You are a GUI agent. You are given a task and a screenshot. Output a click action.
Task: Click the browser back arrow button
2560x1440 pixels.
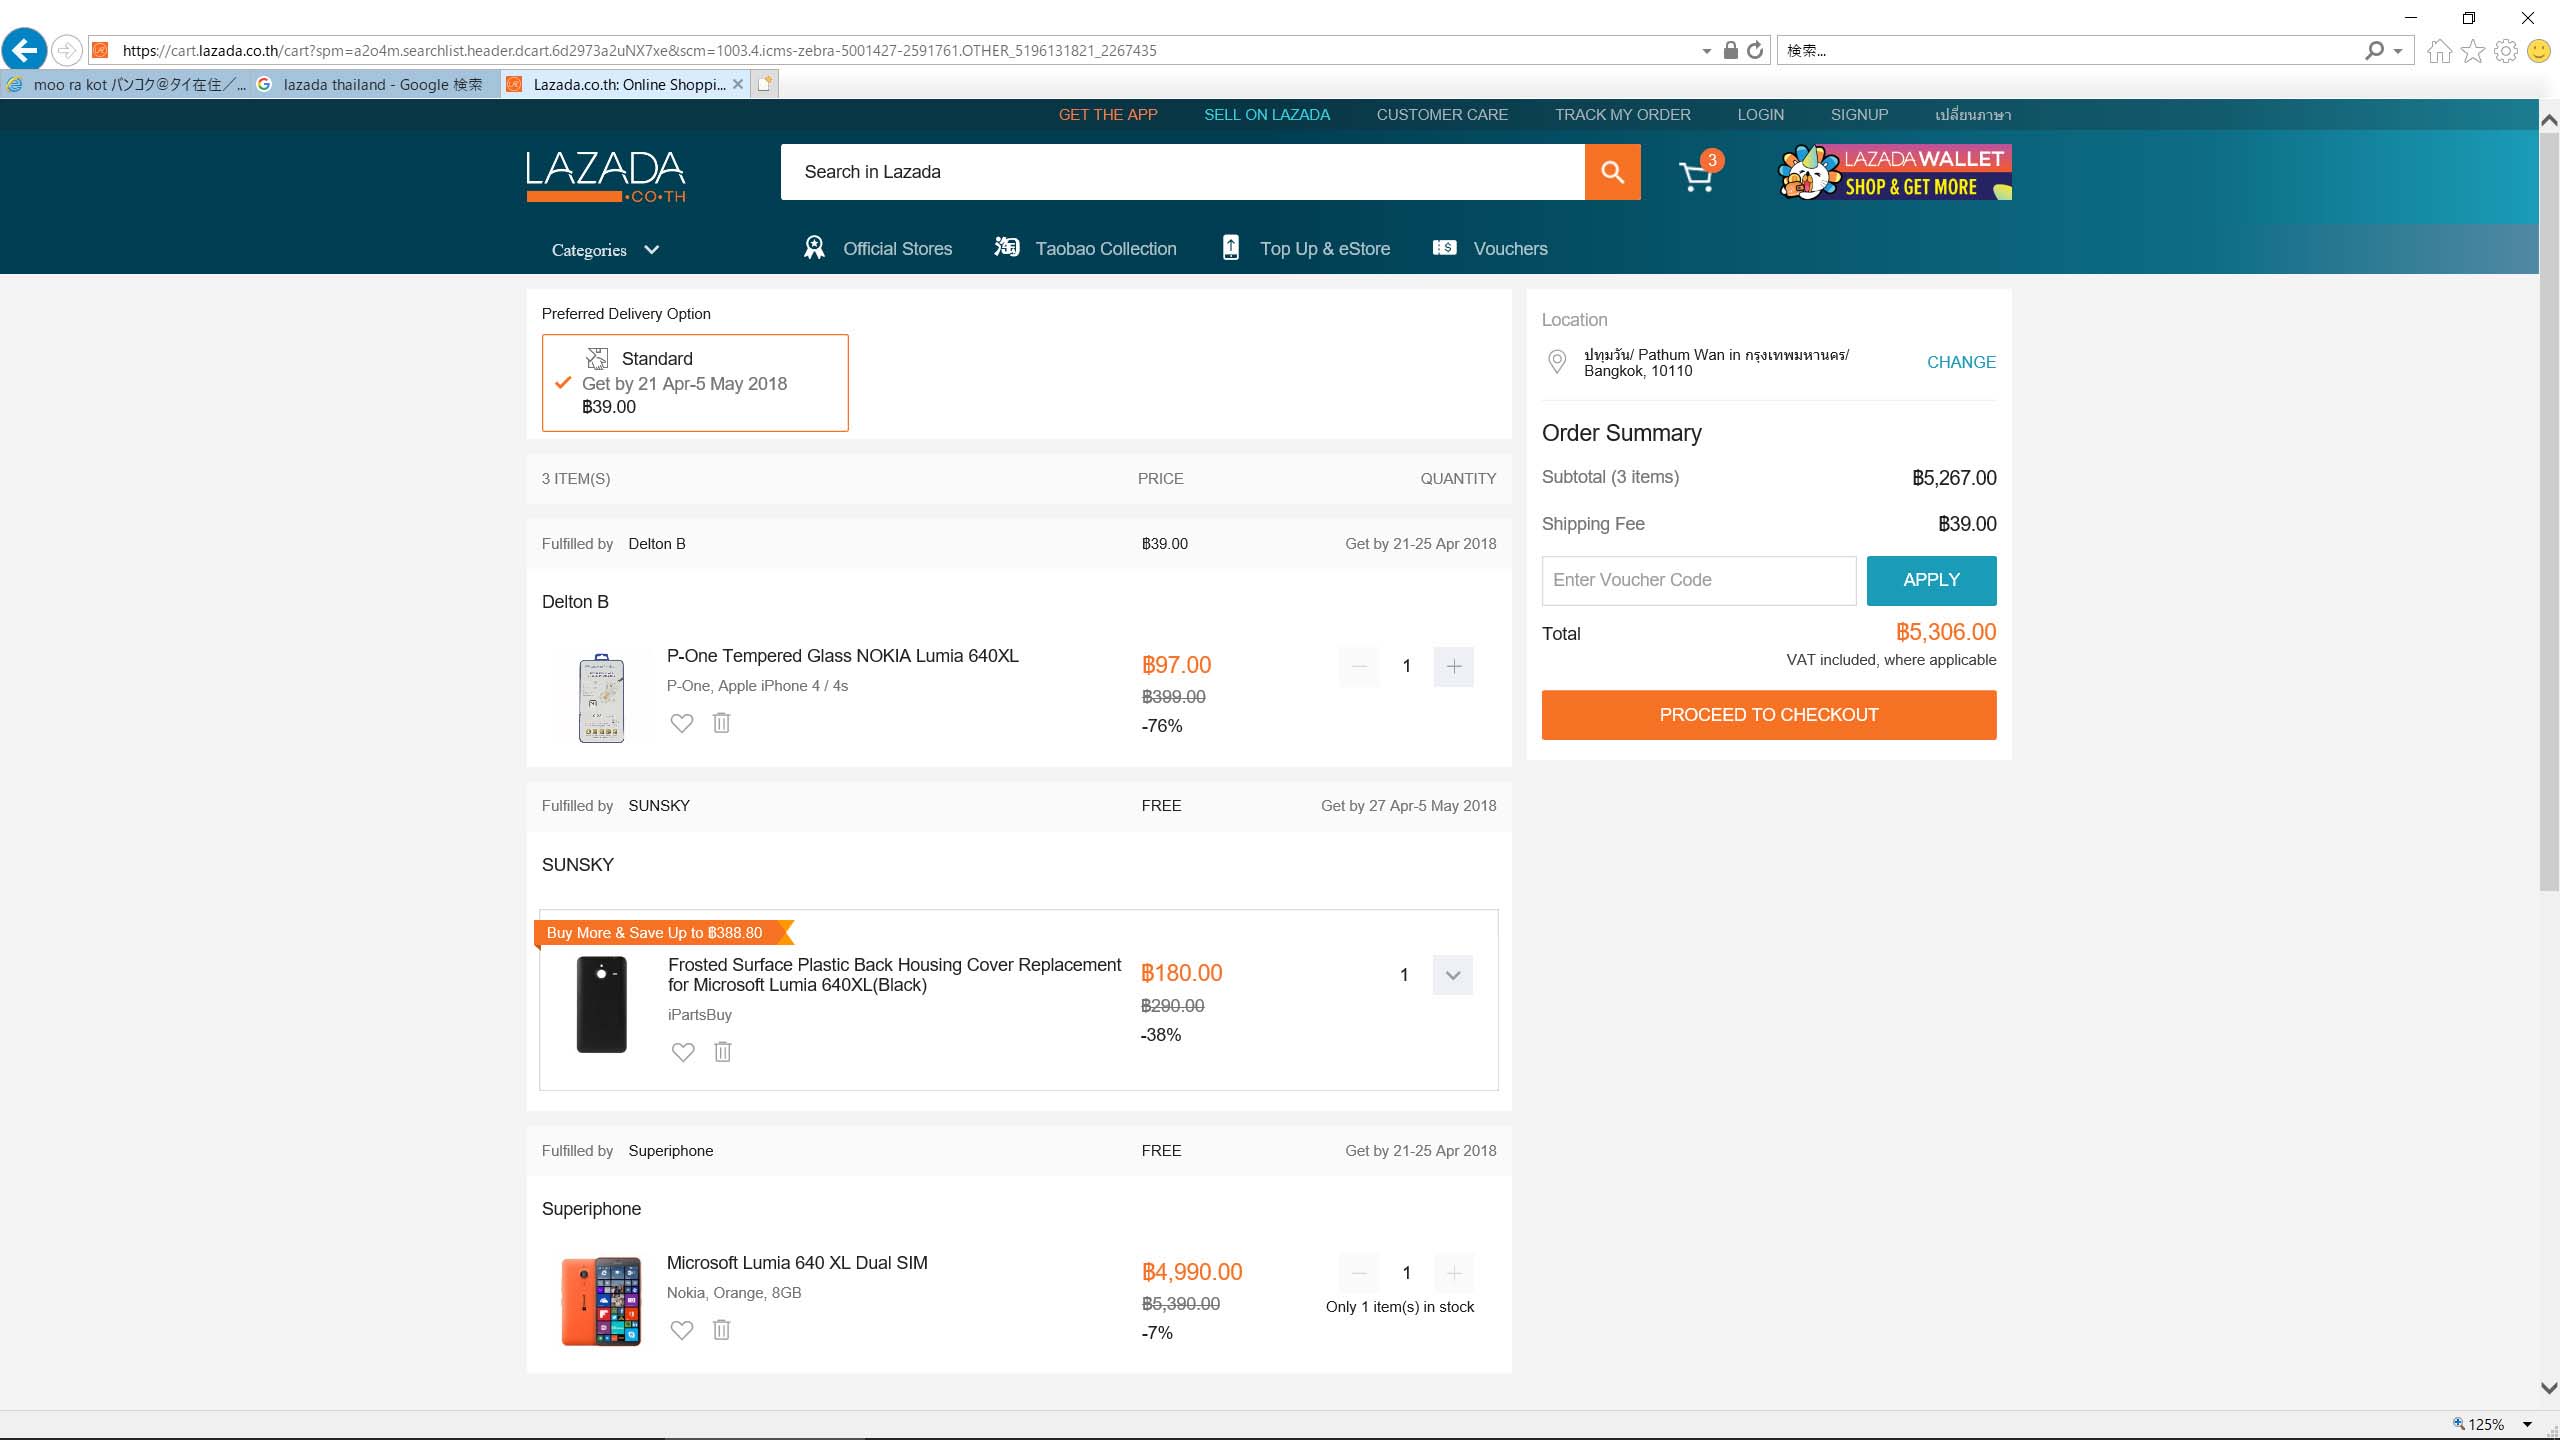[25, 50]
